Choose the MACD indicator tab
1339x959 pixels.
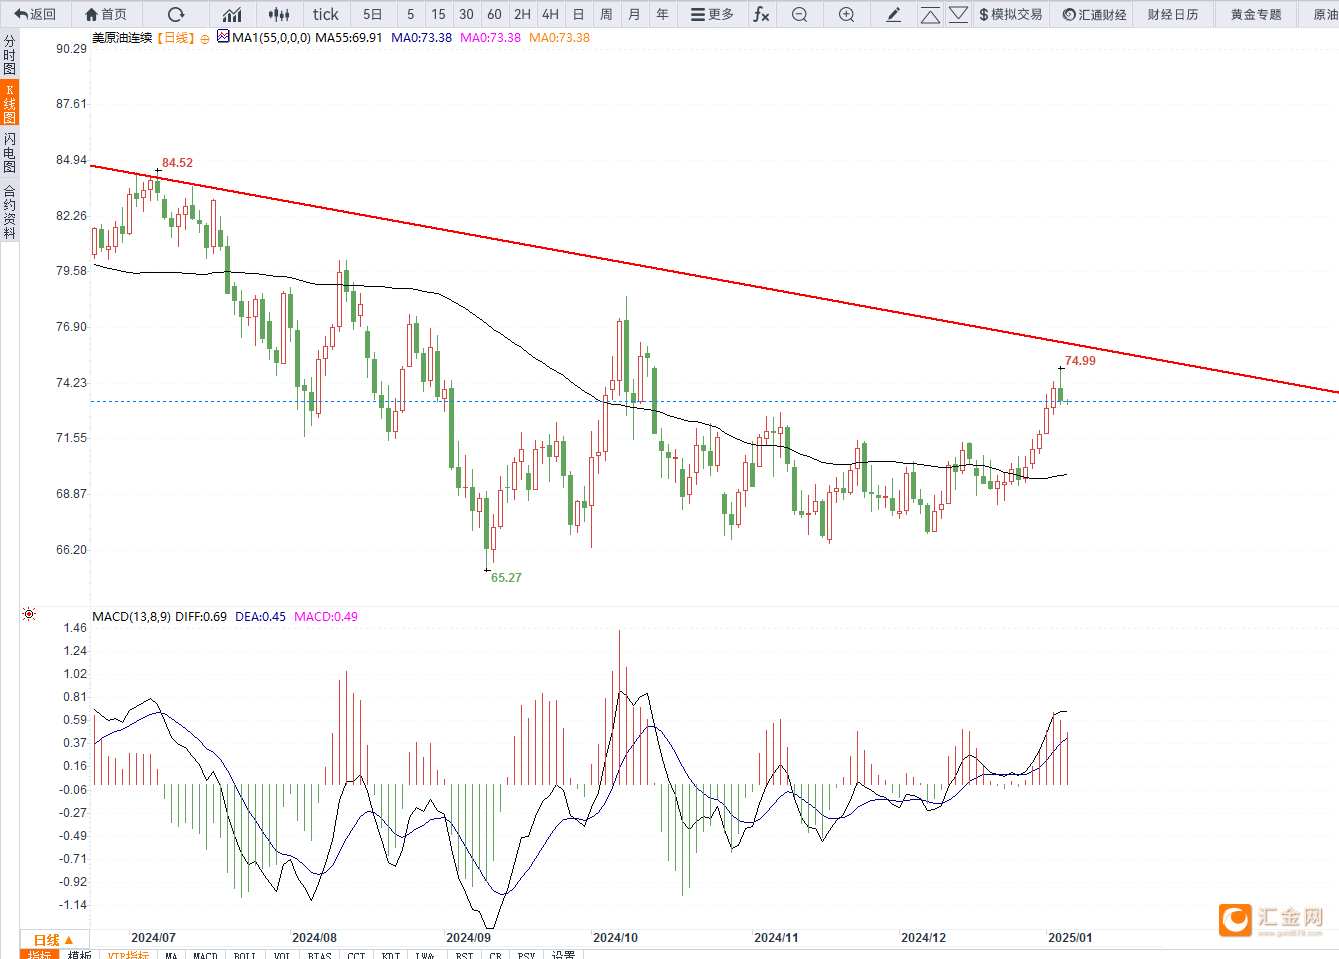click(205, 955)
